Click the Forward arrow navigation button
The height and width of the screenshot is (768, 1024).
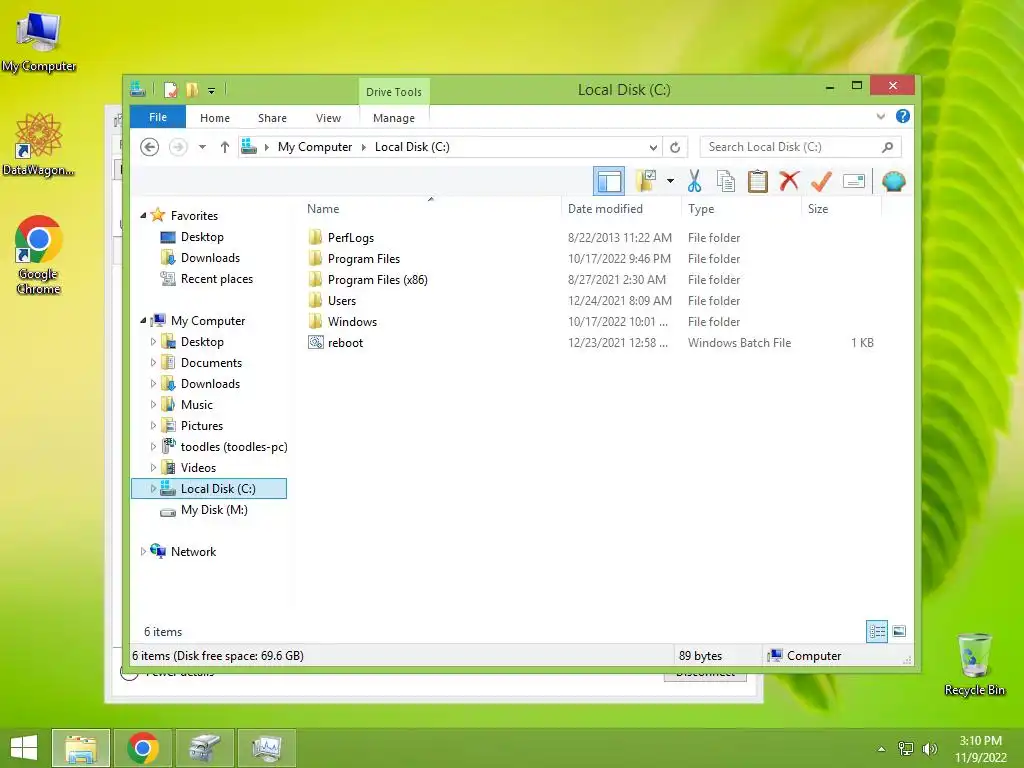click(178, 147)
